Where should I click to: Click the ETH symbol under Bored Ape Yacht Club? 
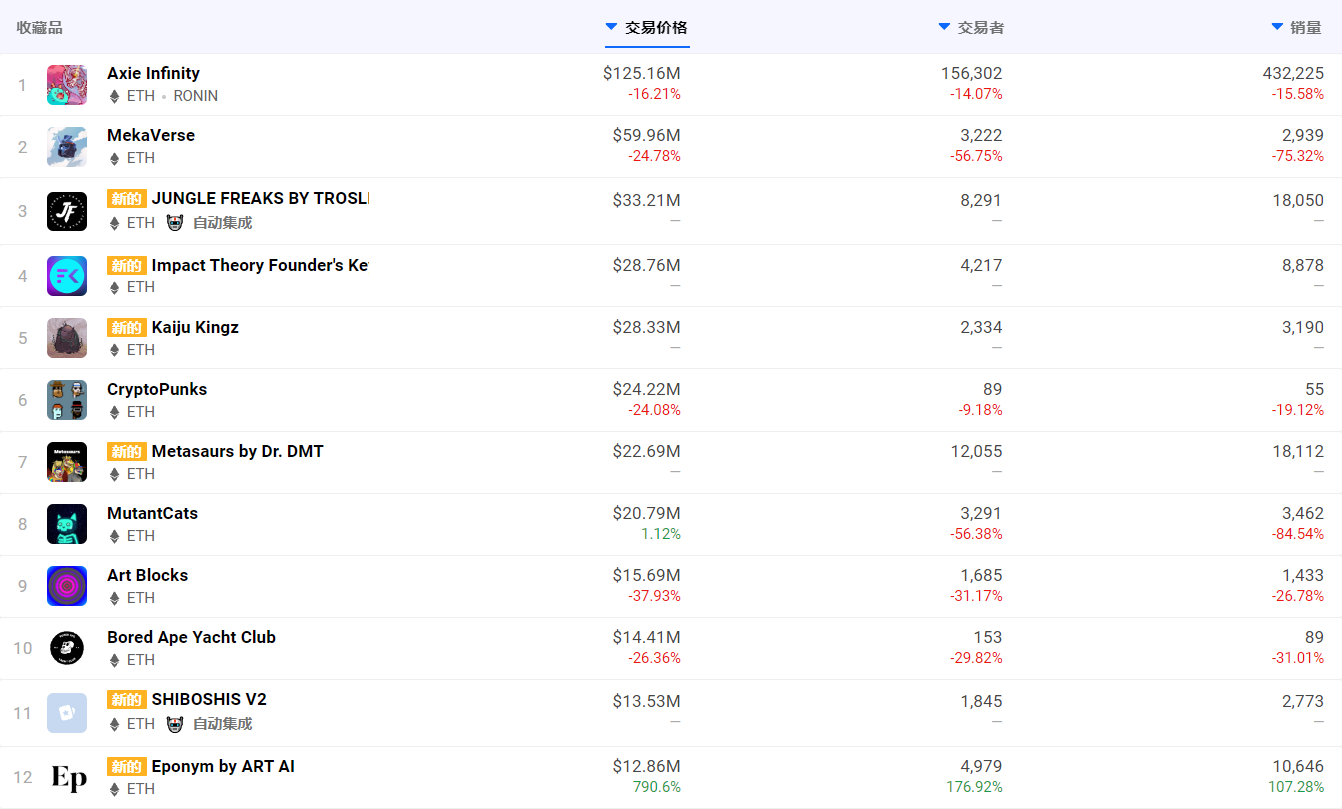pyautogui.click(x=114, y=660)
